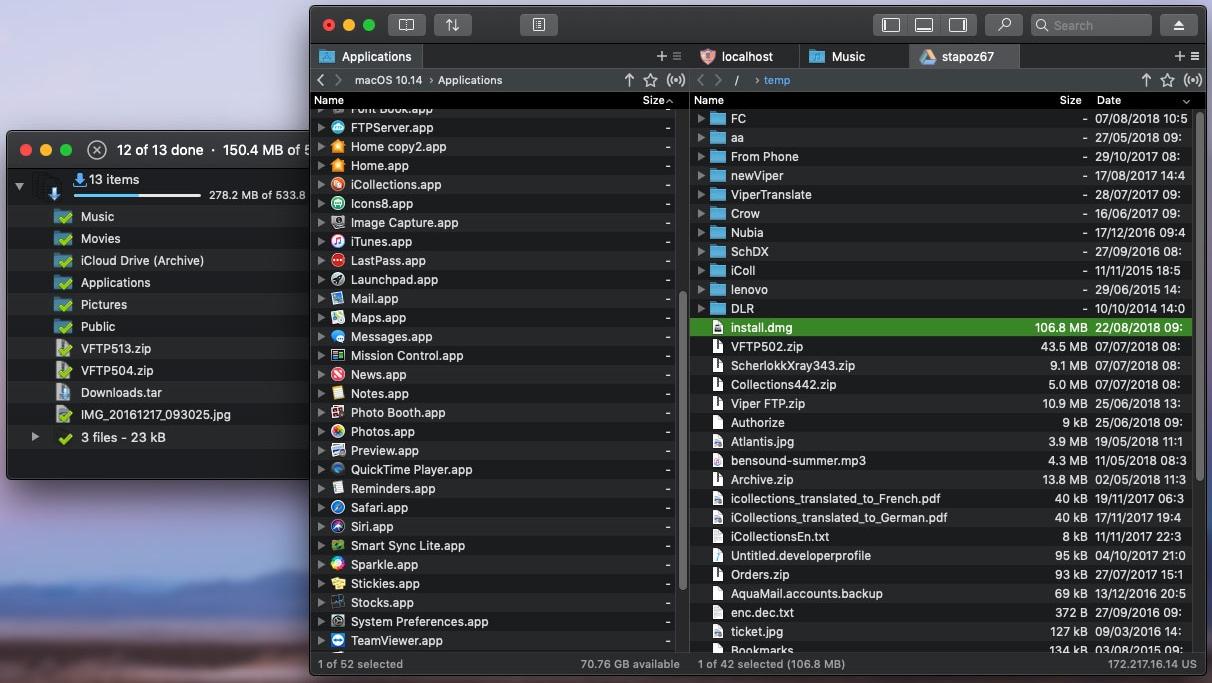
Task: Go to parent folder in left pane
Action: [629, 80]
